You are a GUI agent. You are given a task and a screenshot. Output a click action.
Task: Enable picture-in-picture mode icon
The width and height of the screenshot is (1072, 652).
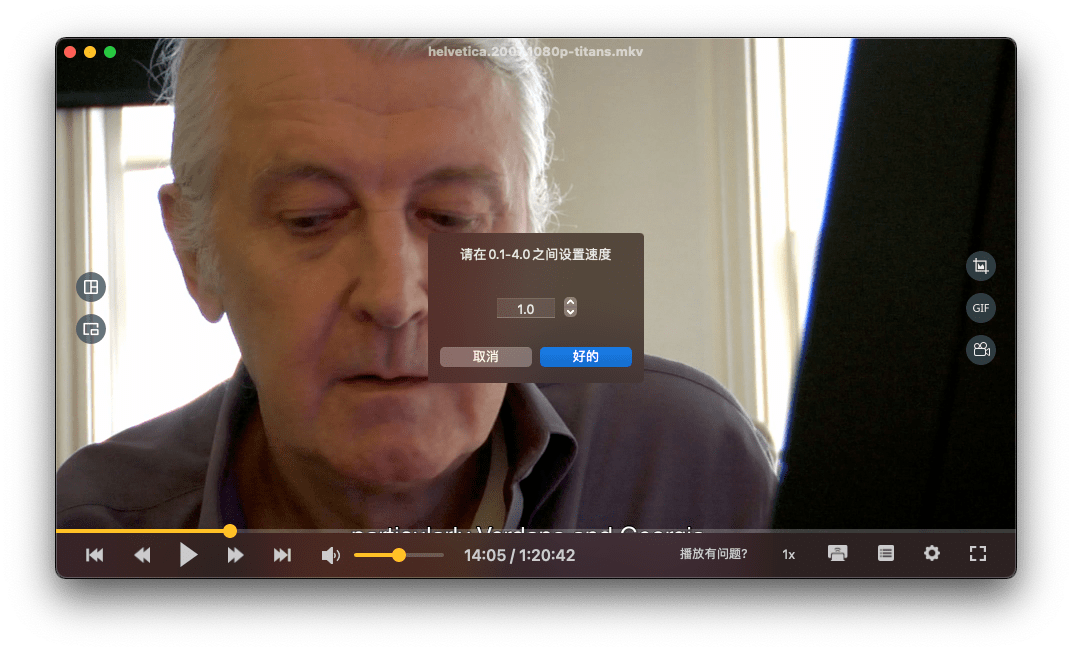tap(91, 329)
